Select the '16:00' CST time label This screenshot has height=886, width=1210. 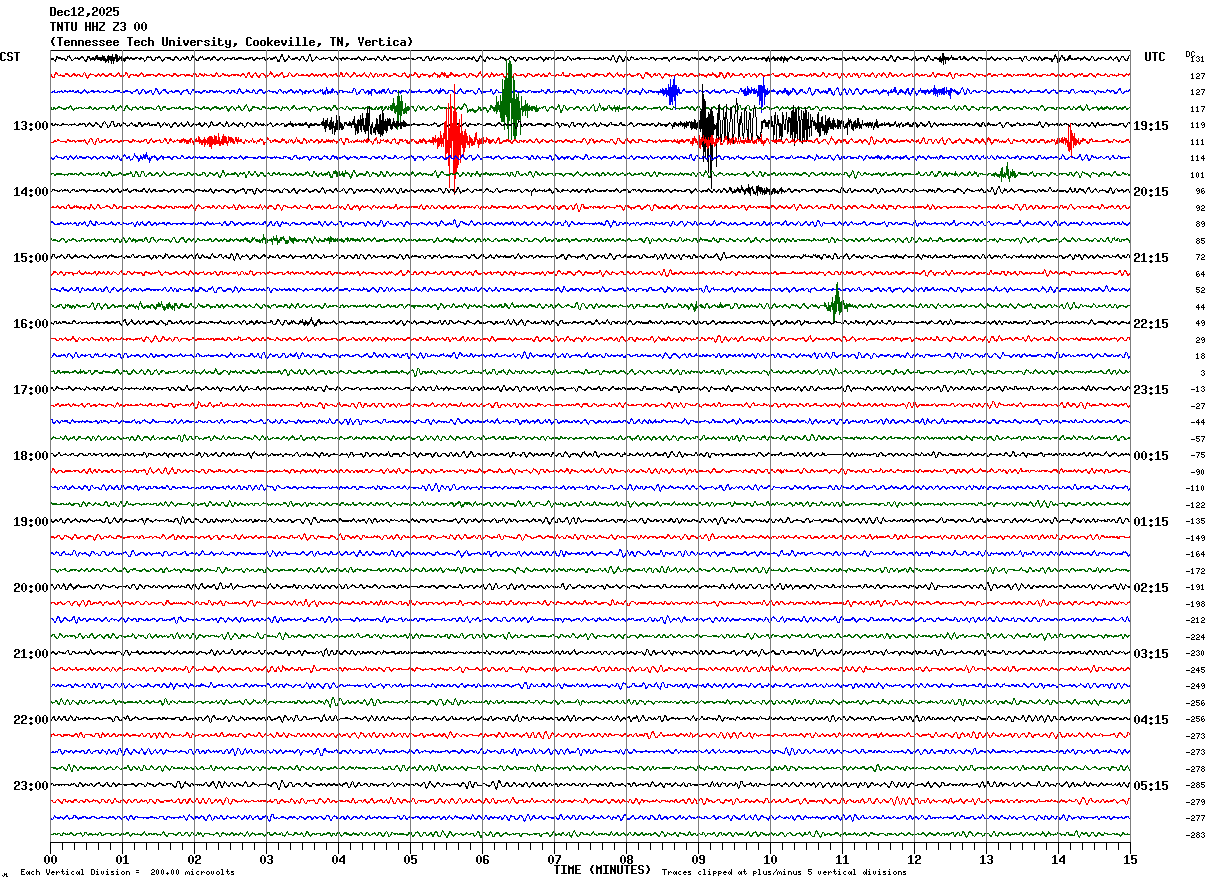tap(31, 324)
